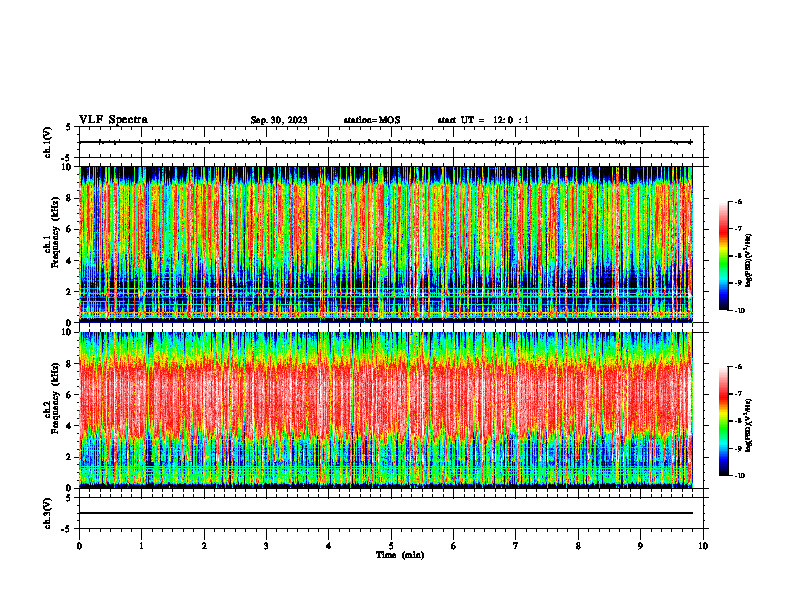Click the "VLF Spectra" title text

click(x=113, y=120)
